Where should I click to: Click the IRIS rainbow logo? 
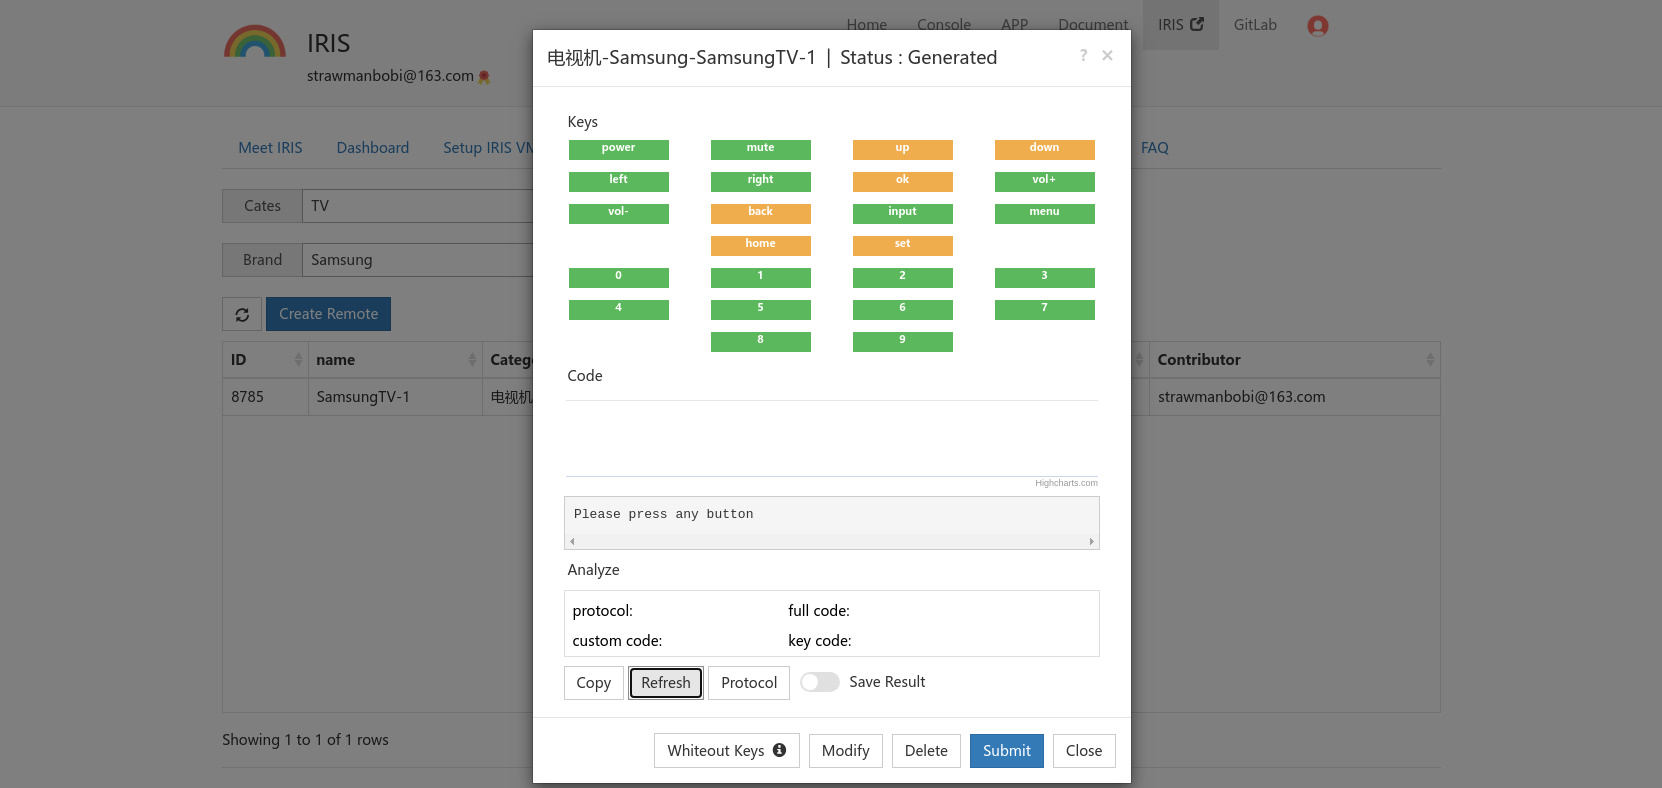click(255, 42)
